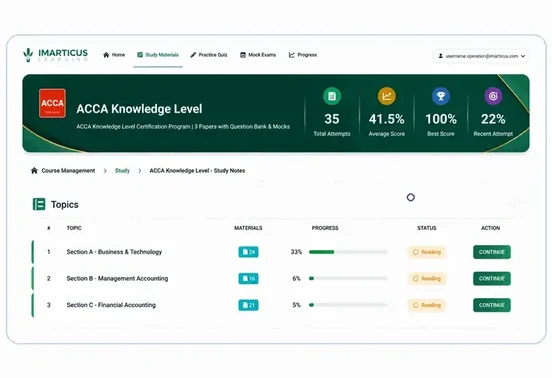Open the Practice Quiz page
Image resolution: width=552 pixels, height=378 pixels.
209,55
